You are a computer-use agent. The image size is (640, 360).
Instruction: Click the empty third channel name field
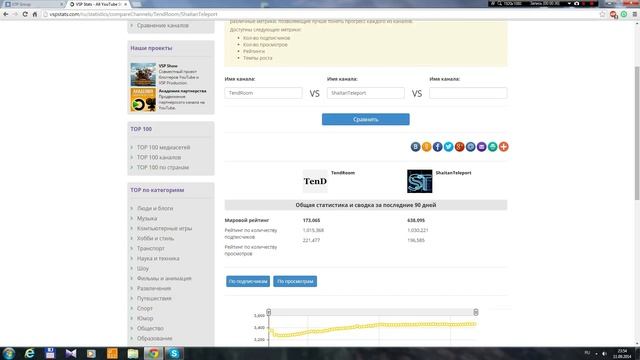coord(468,93)
